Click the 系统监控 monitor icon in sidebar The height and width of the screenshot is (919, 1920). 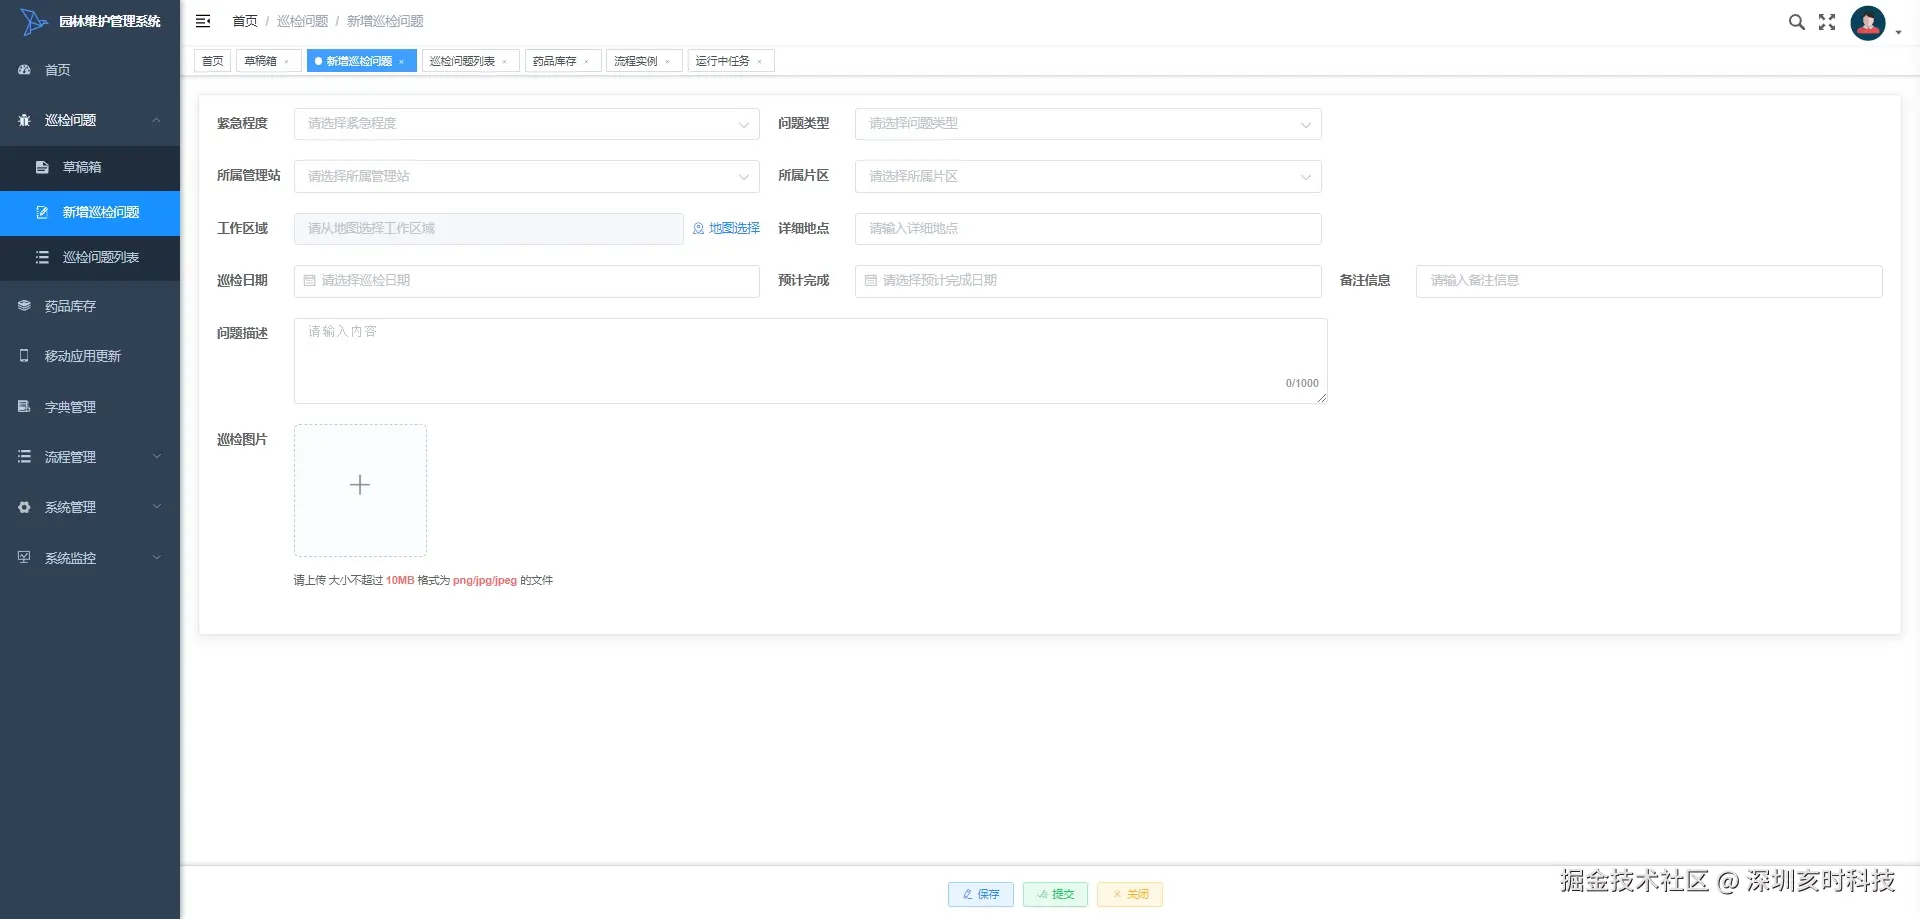(x=24, y=558)
